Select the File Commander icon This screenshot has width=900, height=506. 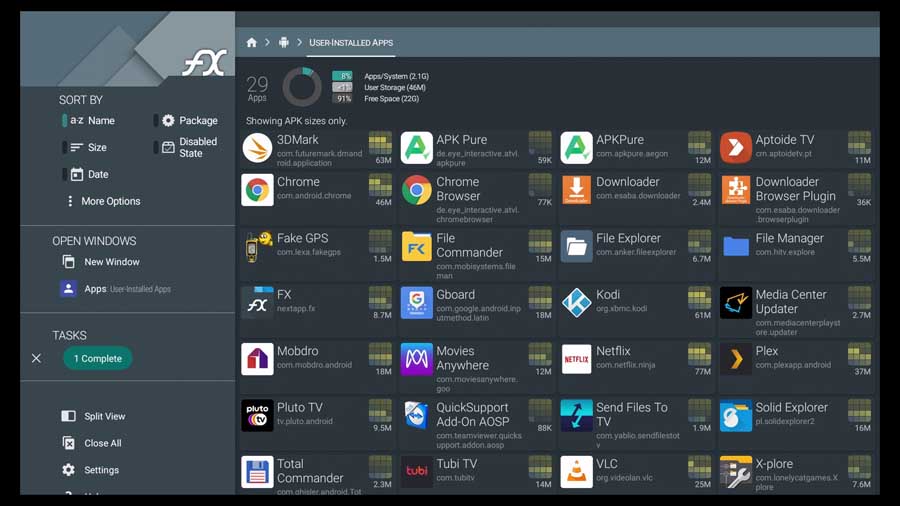click(417, 247)
